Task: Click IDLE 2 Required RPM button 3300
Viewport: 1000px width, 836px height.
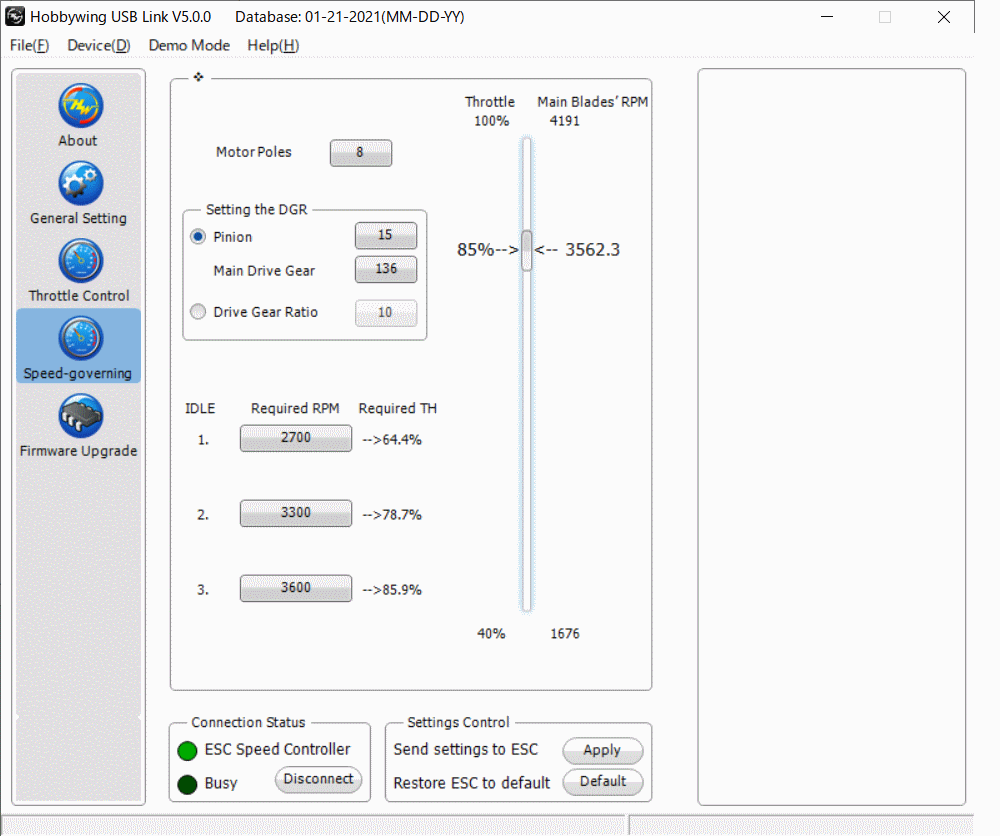Action: [x=296, y=513]
